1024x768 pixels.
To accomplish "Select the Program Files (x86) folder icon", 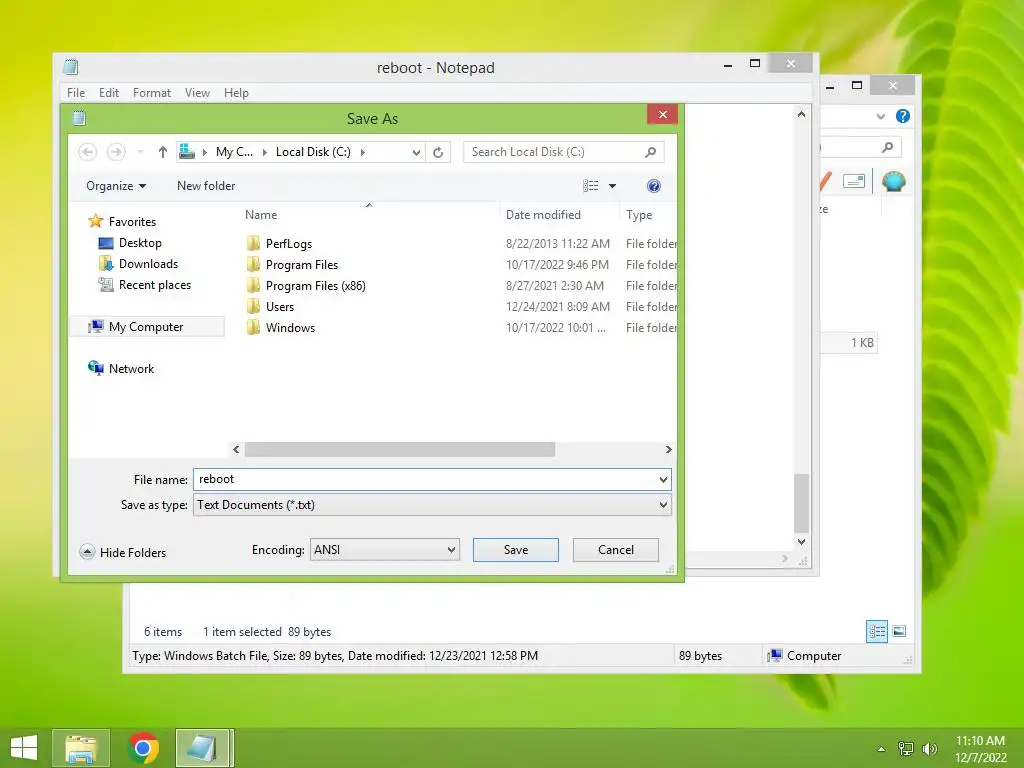I will click(253, 285).
